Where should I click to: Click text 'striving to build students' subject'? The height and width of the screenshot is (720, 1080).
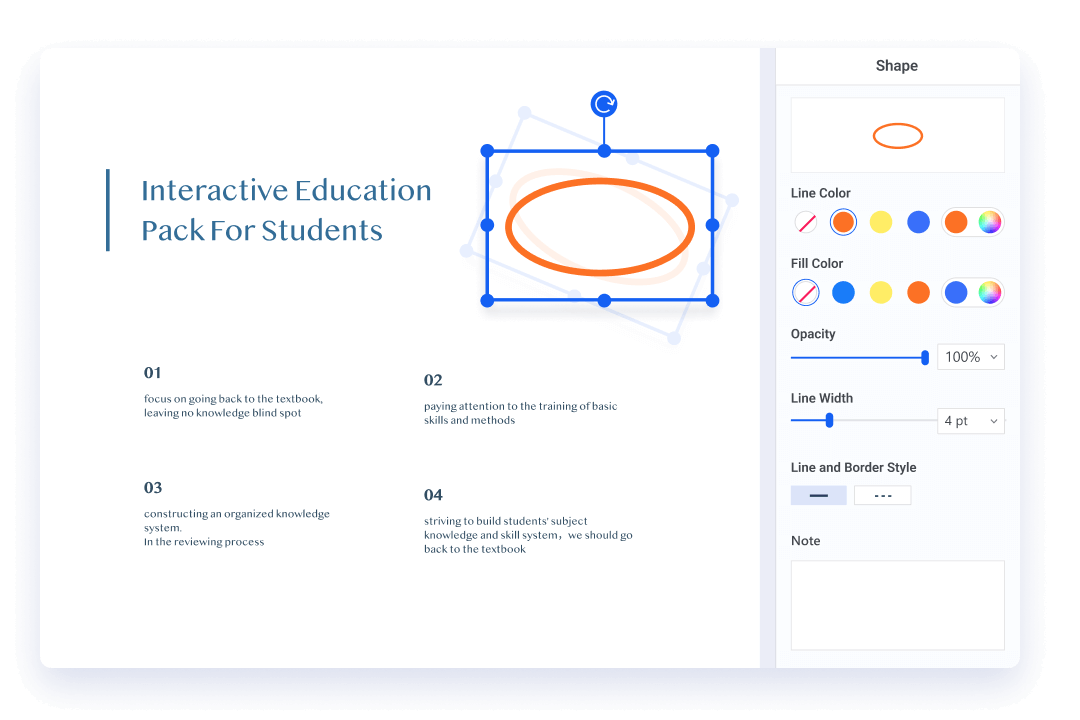[506, 522]
